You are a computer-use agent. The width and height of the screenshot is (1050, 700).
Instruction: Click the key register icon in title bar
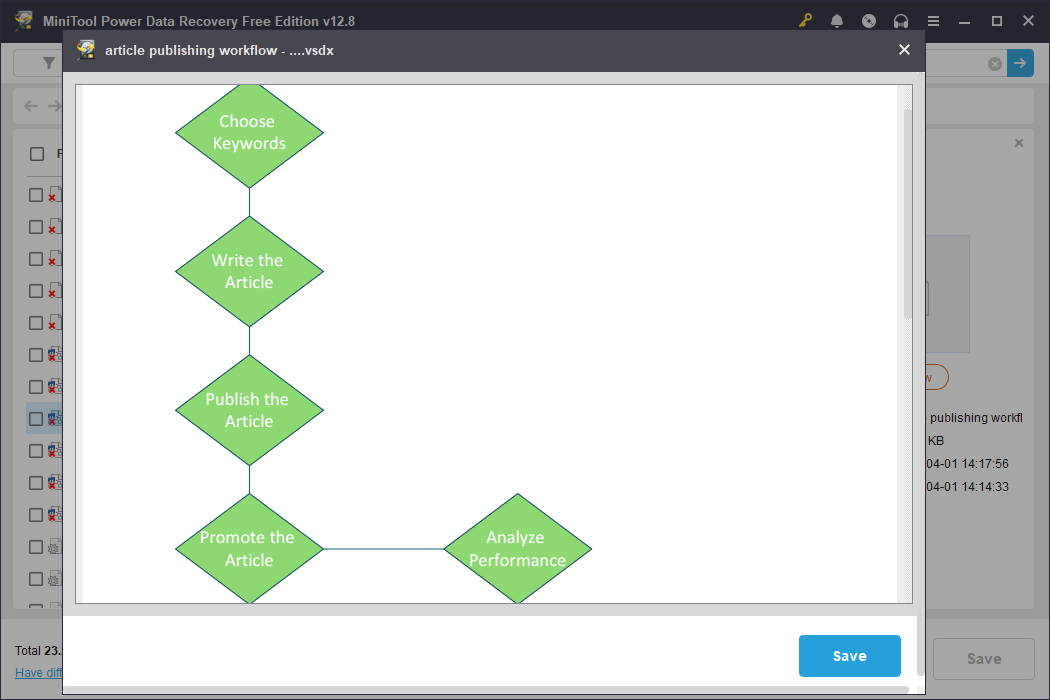[x=805, y=21]
